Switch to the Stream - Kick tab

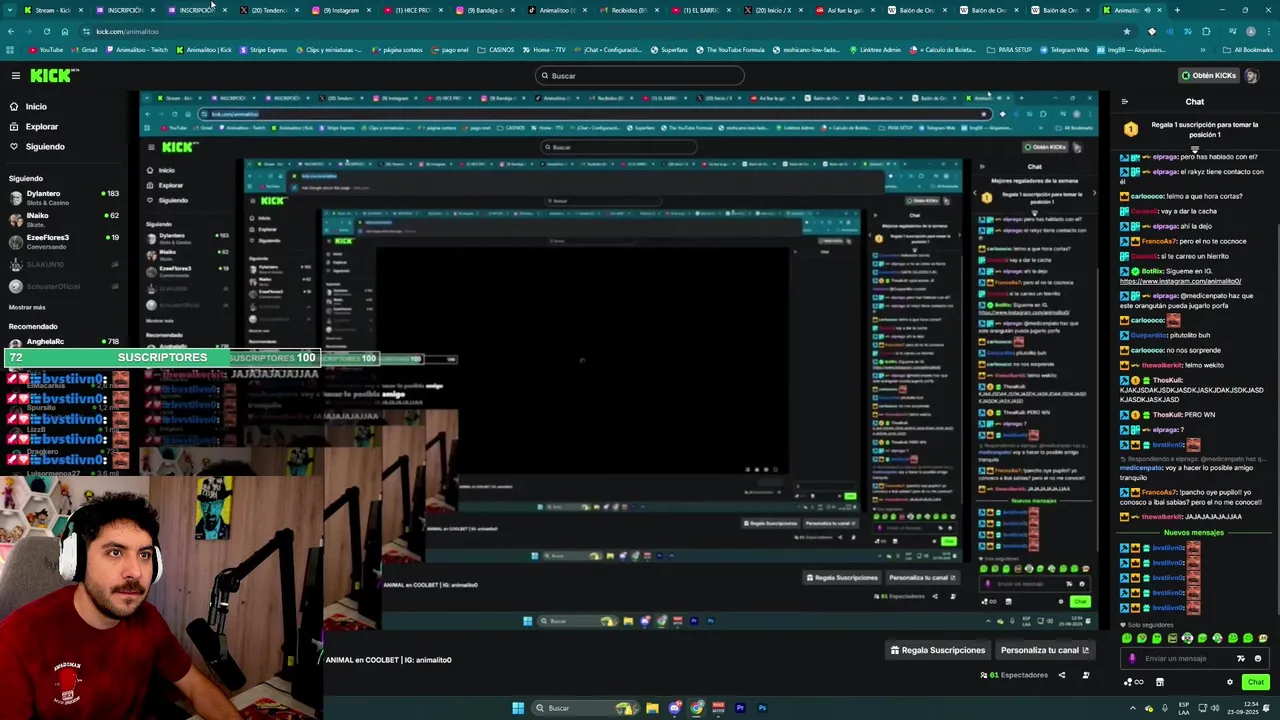[x=52, y=10]
